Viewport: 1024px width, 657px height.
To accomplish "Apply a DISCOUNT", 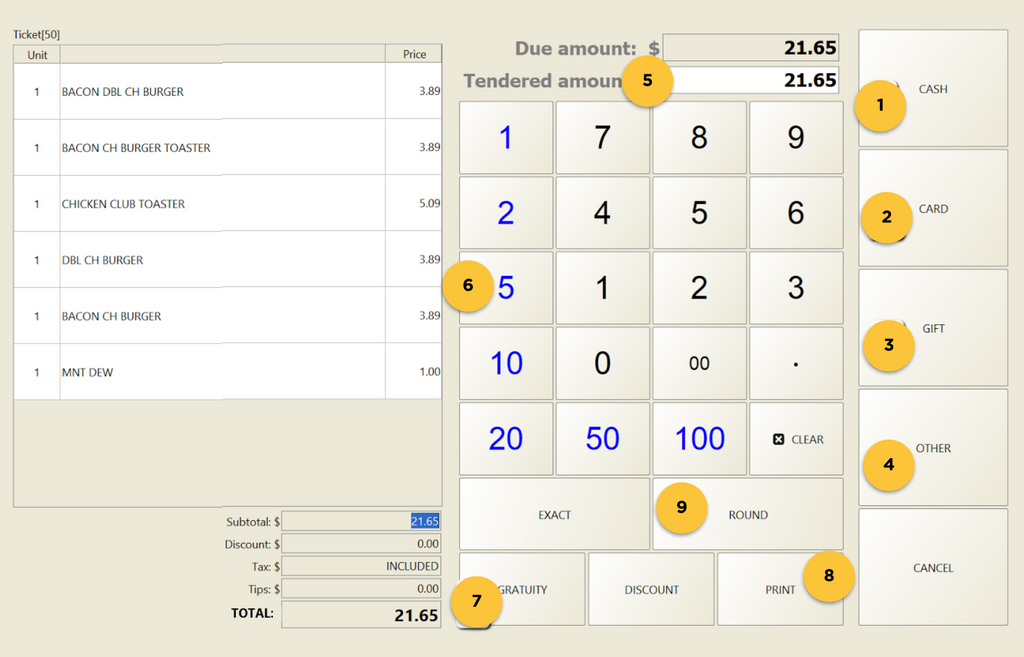I will point(651,589).
